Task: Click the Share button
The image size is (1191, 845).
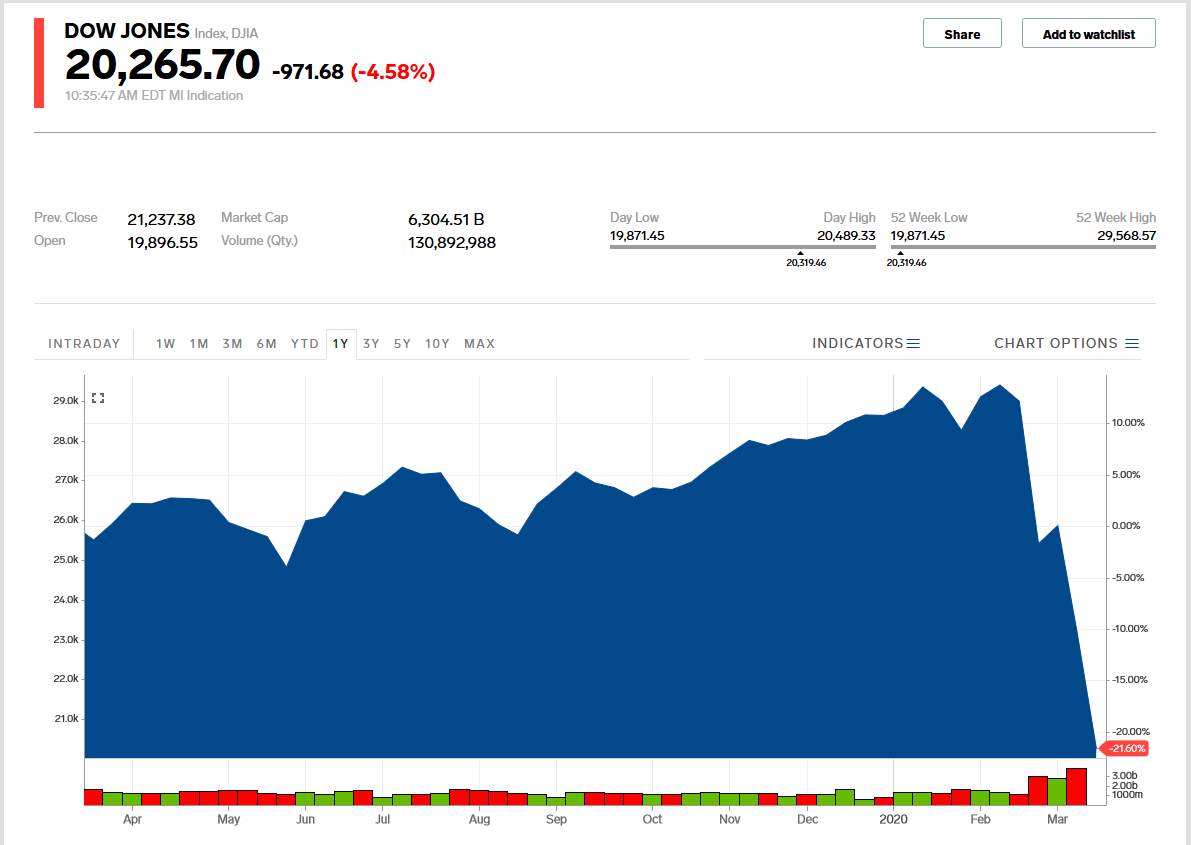Action: [x=962, y=34]
